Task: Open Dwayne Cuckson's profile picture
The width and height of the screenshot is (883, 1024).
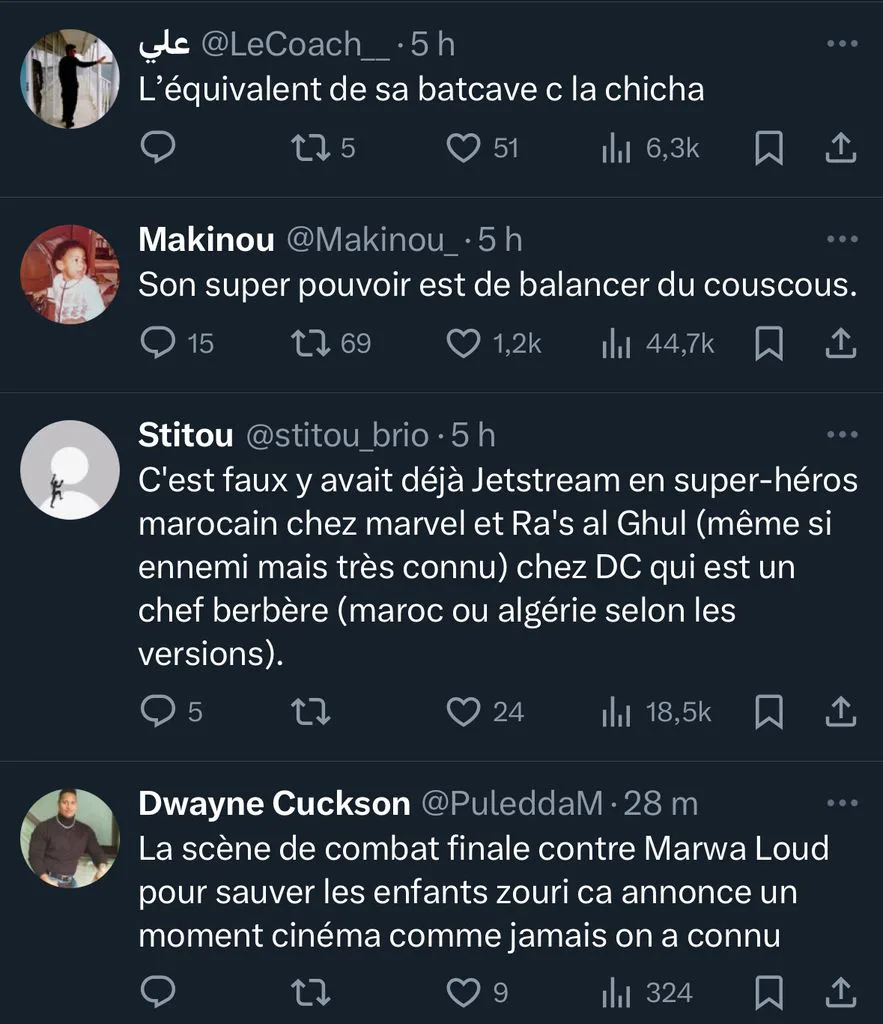Action: (x=70, y=839)
